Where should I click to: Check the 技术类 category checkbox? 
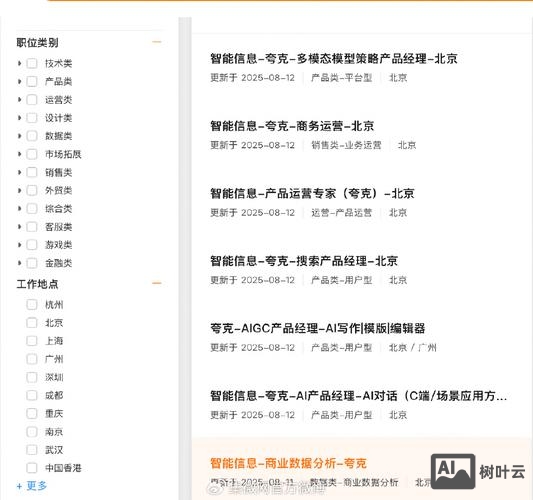point(32,63)
